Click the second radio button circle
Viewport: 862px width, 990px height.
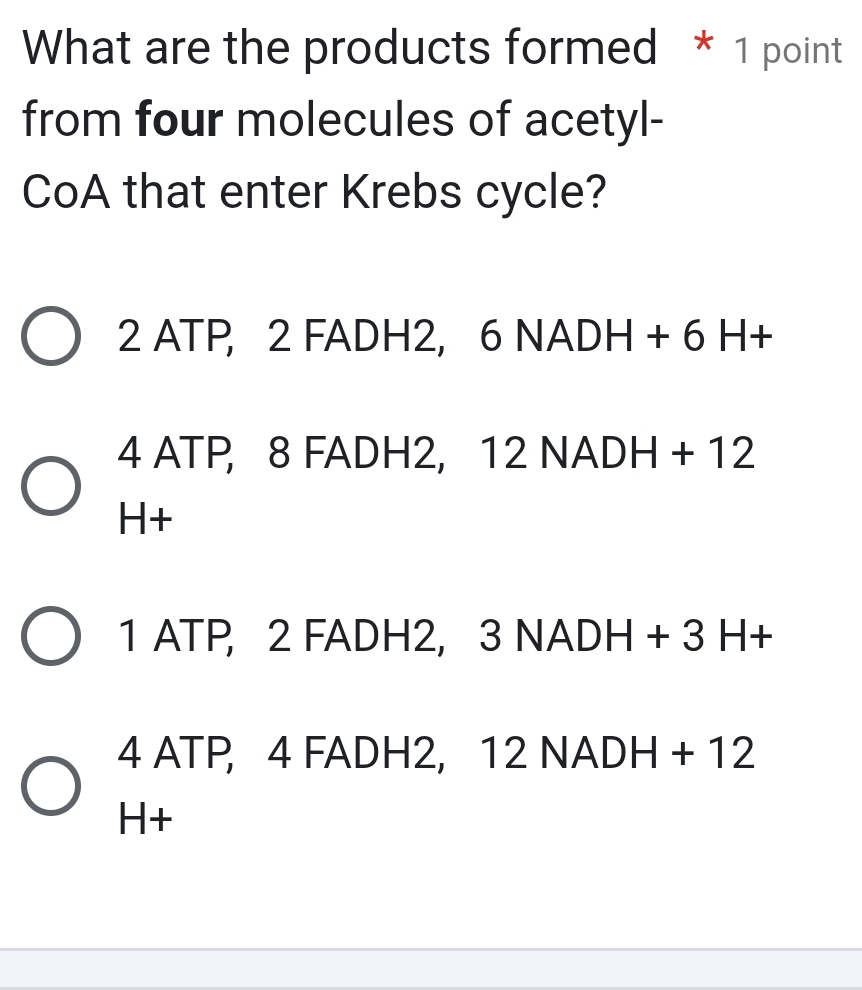[x=52, y=486]
